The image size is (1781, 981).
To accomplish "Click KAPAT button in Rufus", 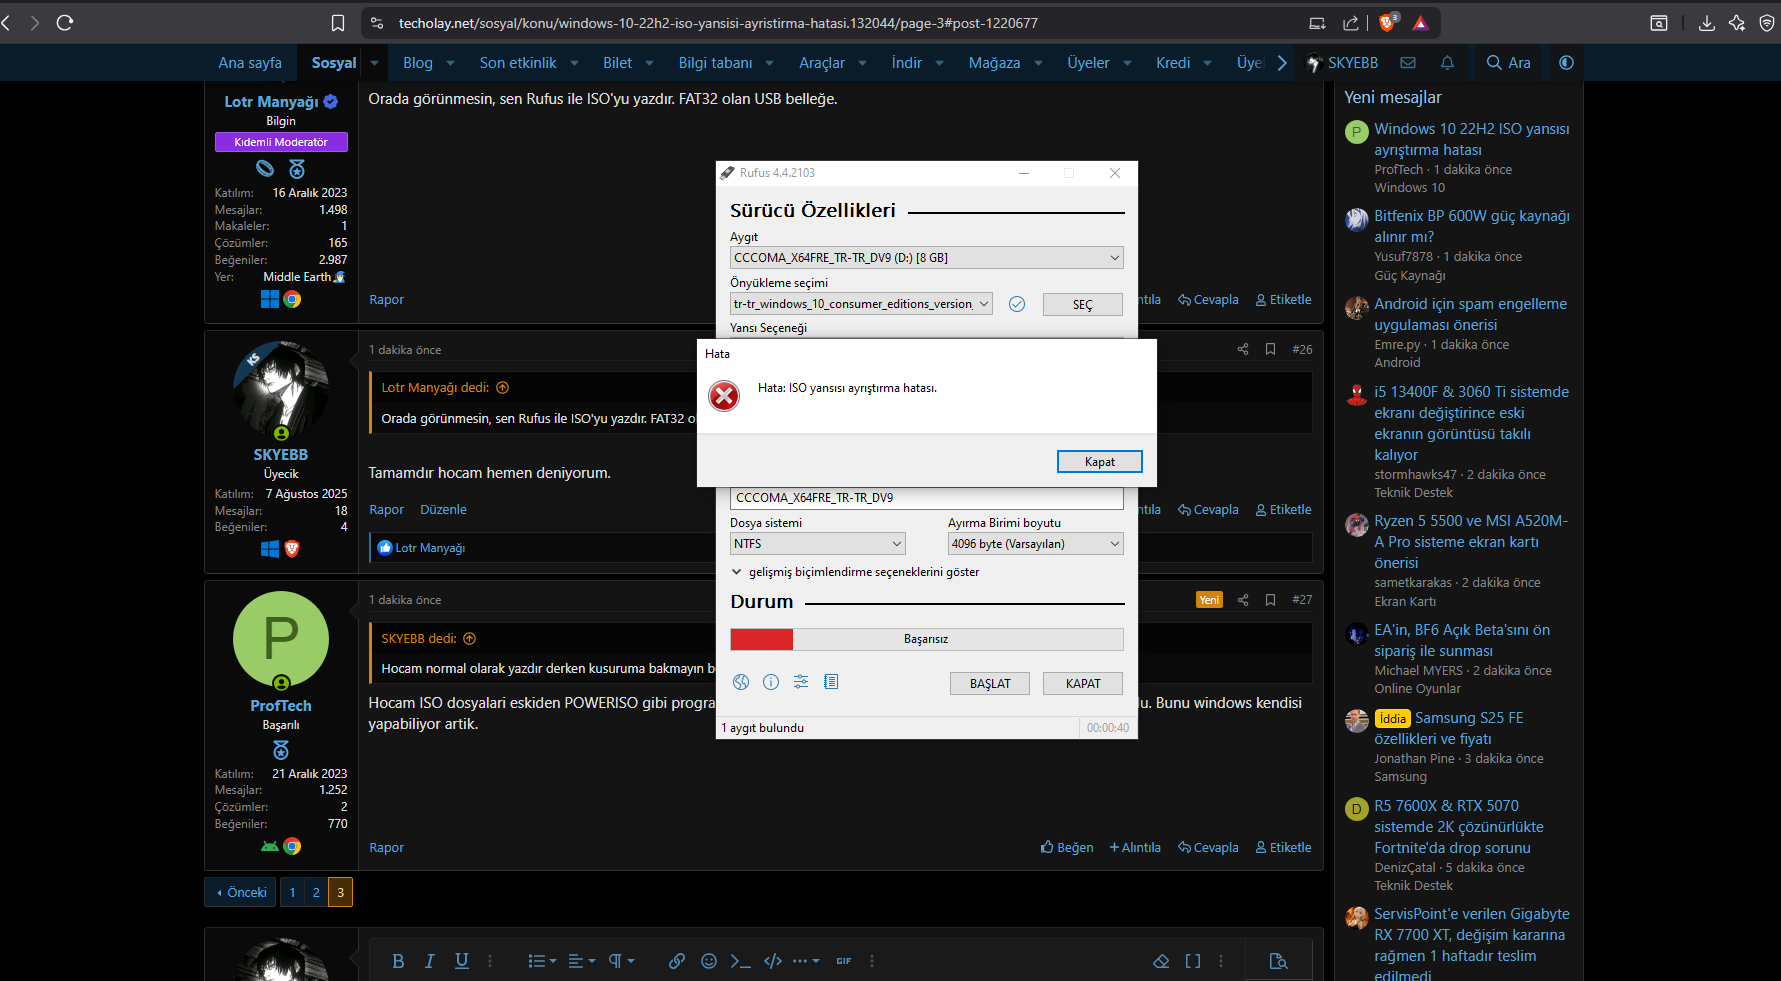I will point(1083,683).
